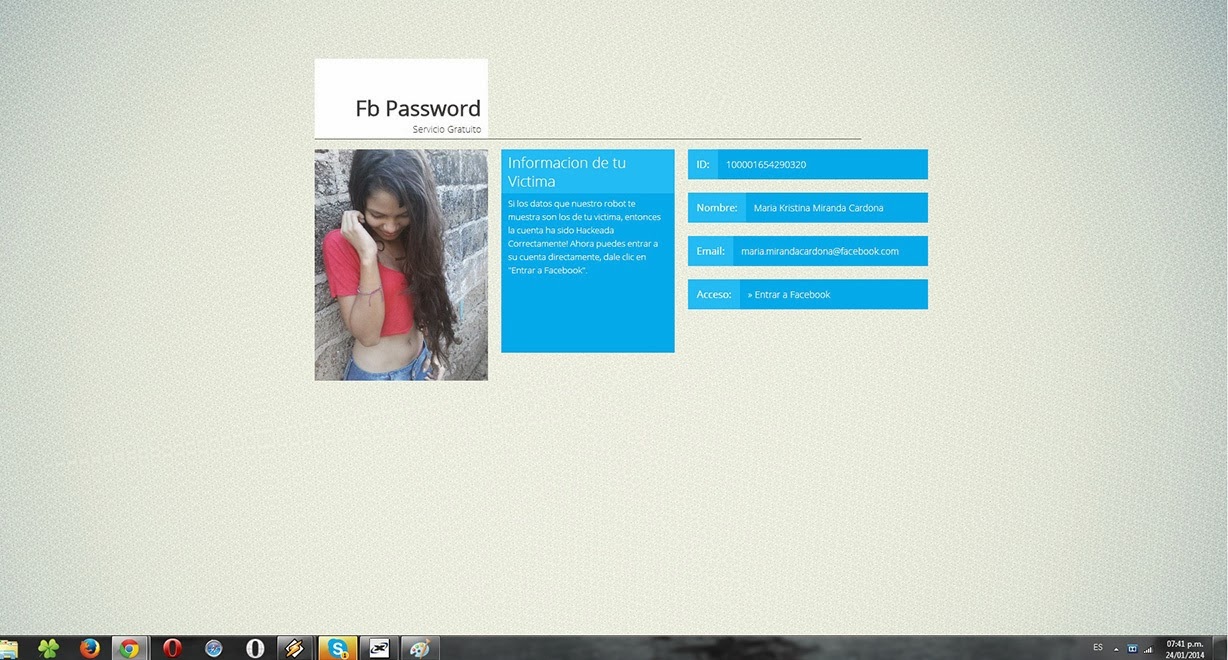1228x660 pixels.
Task: Launch Safari from the taskbar
Action: (x=213, y=648)
